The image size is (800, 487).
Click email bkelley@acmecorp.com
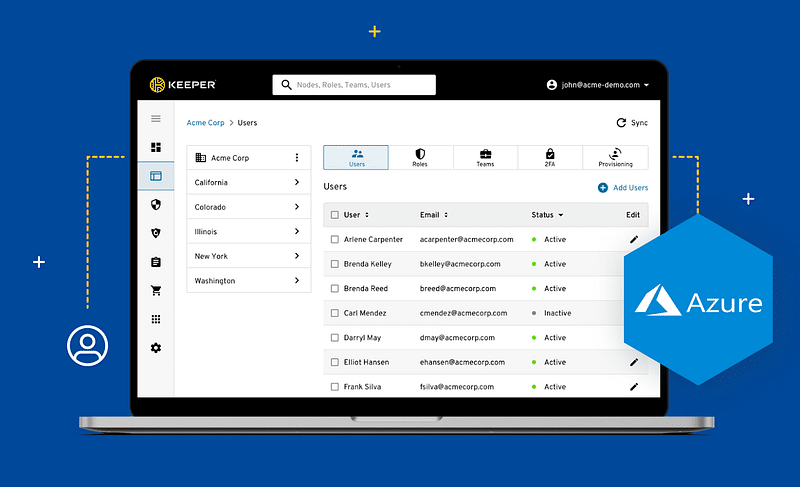(x=460, y=264)
